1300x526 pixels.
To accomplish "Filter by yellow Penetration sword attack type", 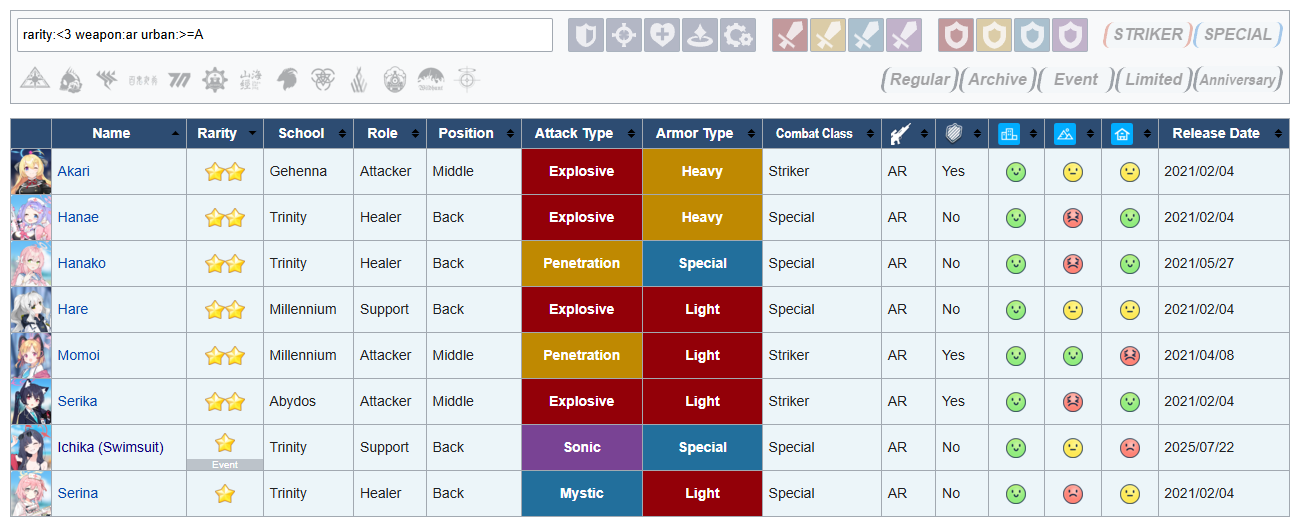I will tap(828, 35).
